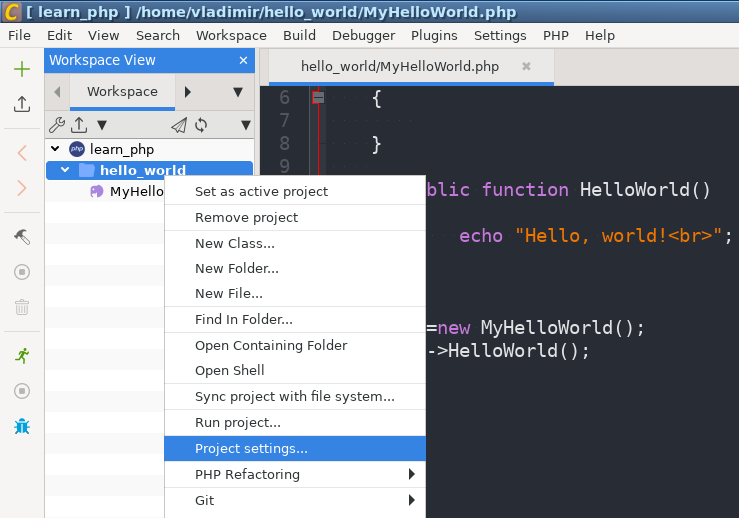Open the File menu

coord(19,35)
